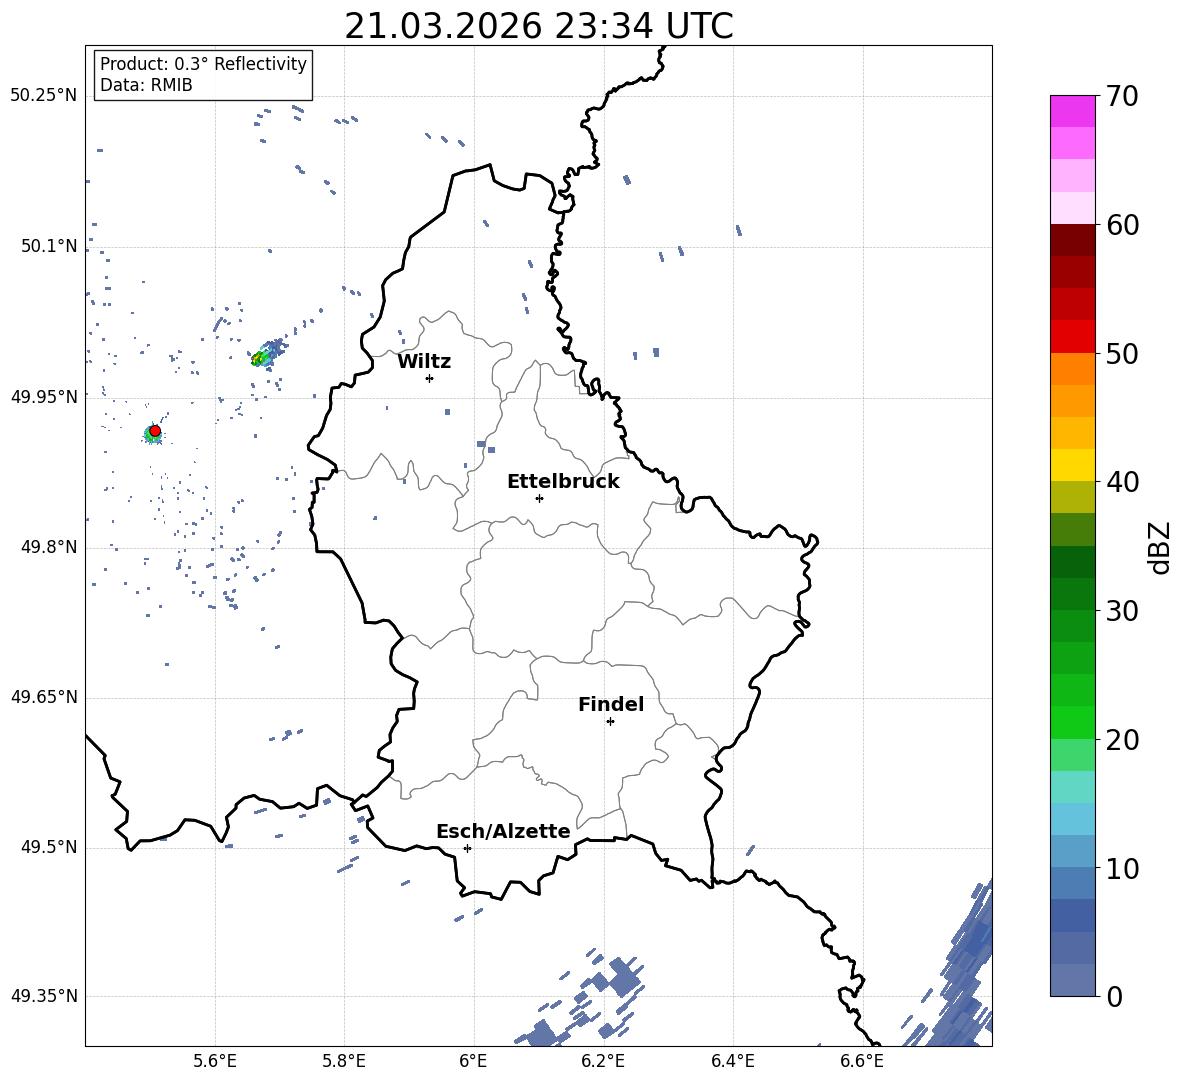Viewport: 1184px width, 1081px height.
Task: Click the dBZ colorbar label
Action: [x=1160, y=547]
